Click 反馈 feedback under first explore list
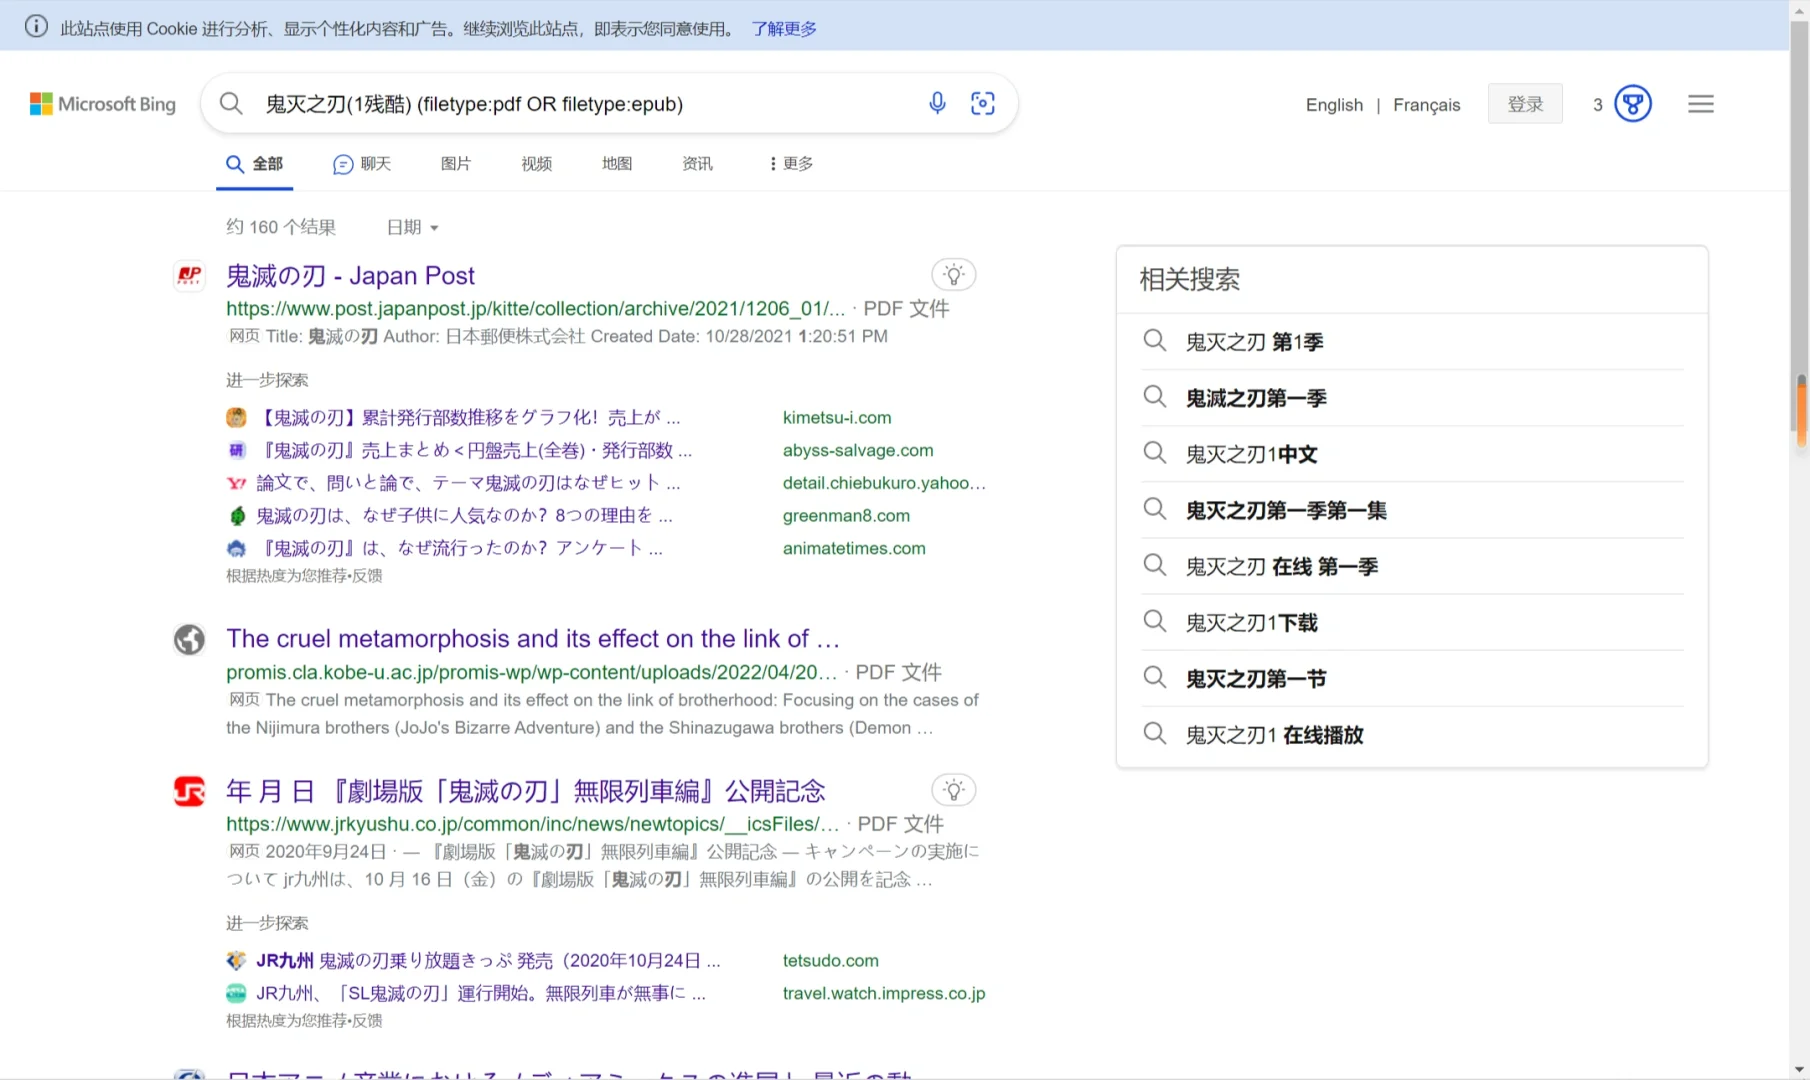Image resolution: width=1810 pixels, height=1080 pixels. (367, 575)
